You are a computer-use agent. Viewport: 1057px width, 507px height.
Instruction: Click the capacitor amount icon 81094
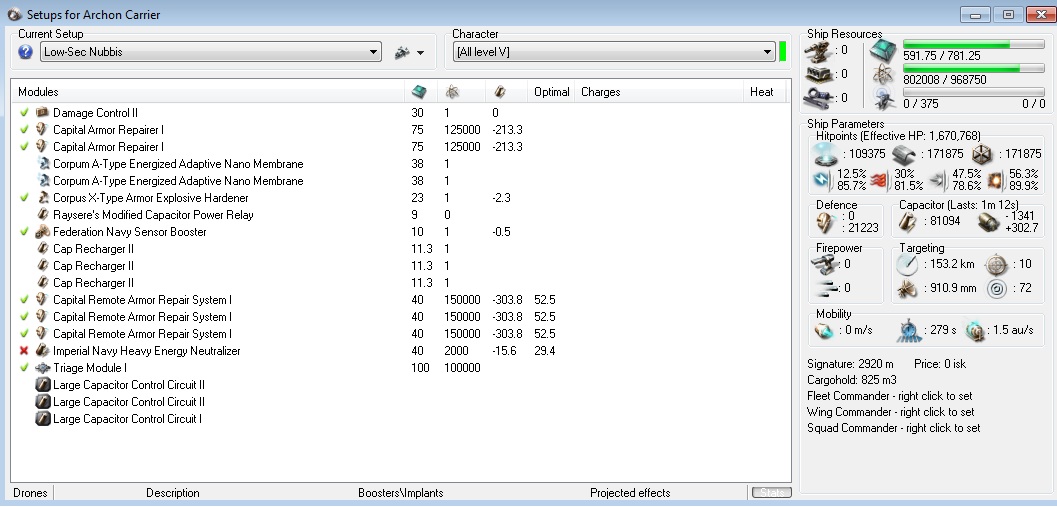[x=907, y=220]
